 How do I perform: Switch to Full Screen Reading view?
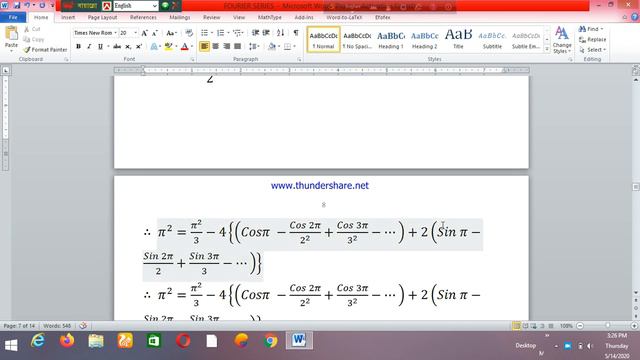tap(525, 326)
